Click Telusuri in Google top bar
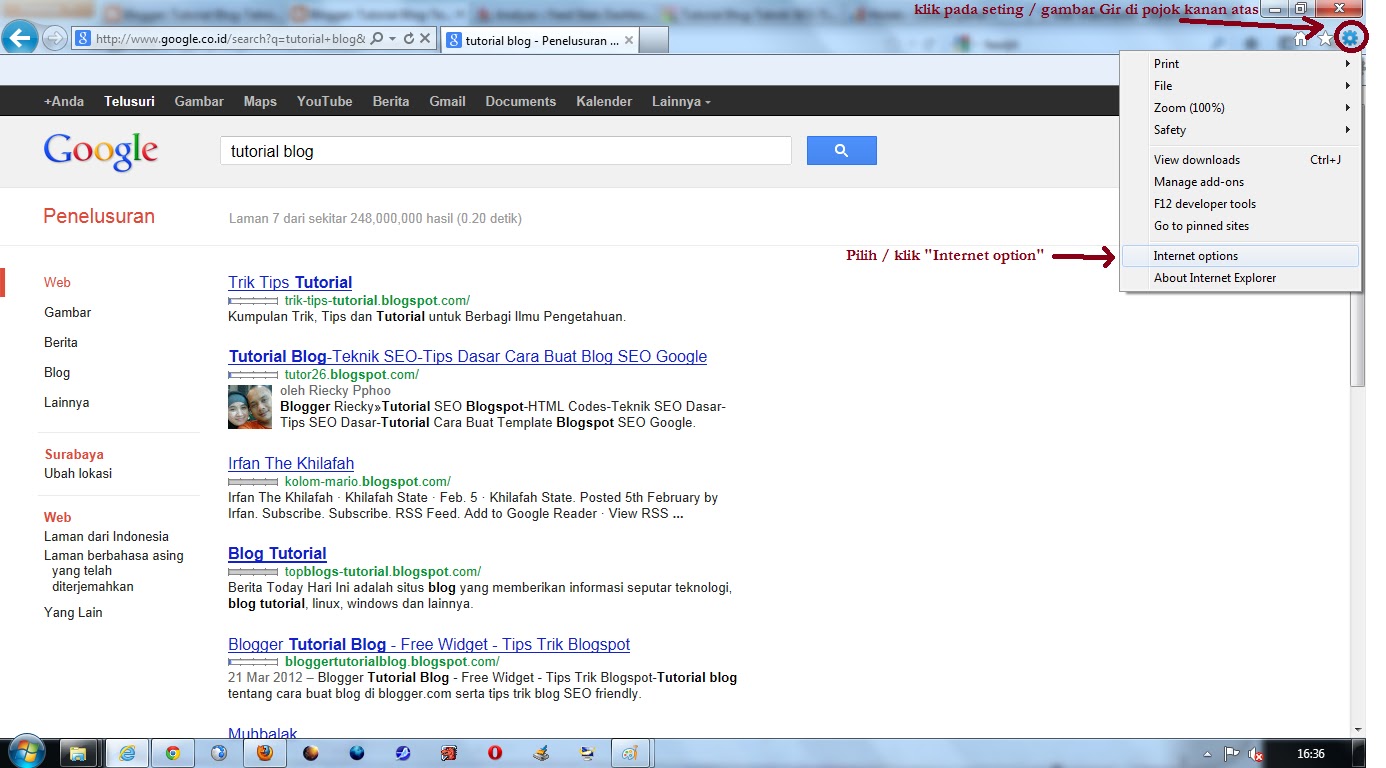Screen dimensions: 1386x768 point(129,101)
